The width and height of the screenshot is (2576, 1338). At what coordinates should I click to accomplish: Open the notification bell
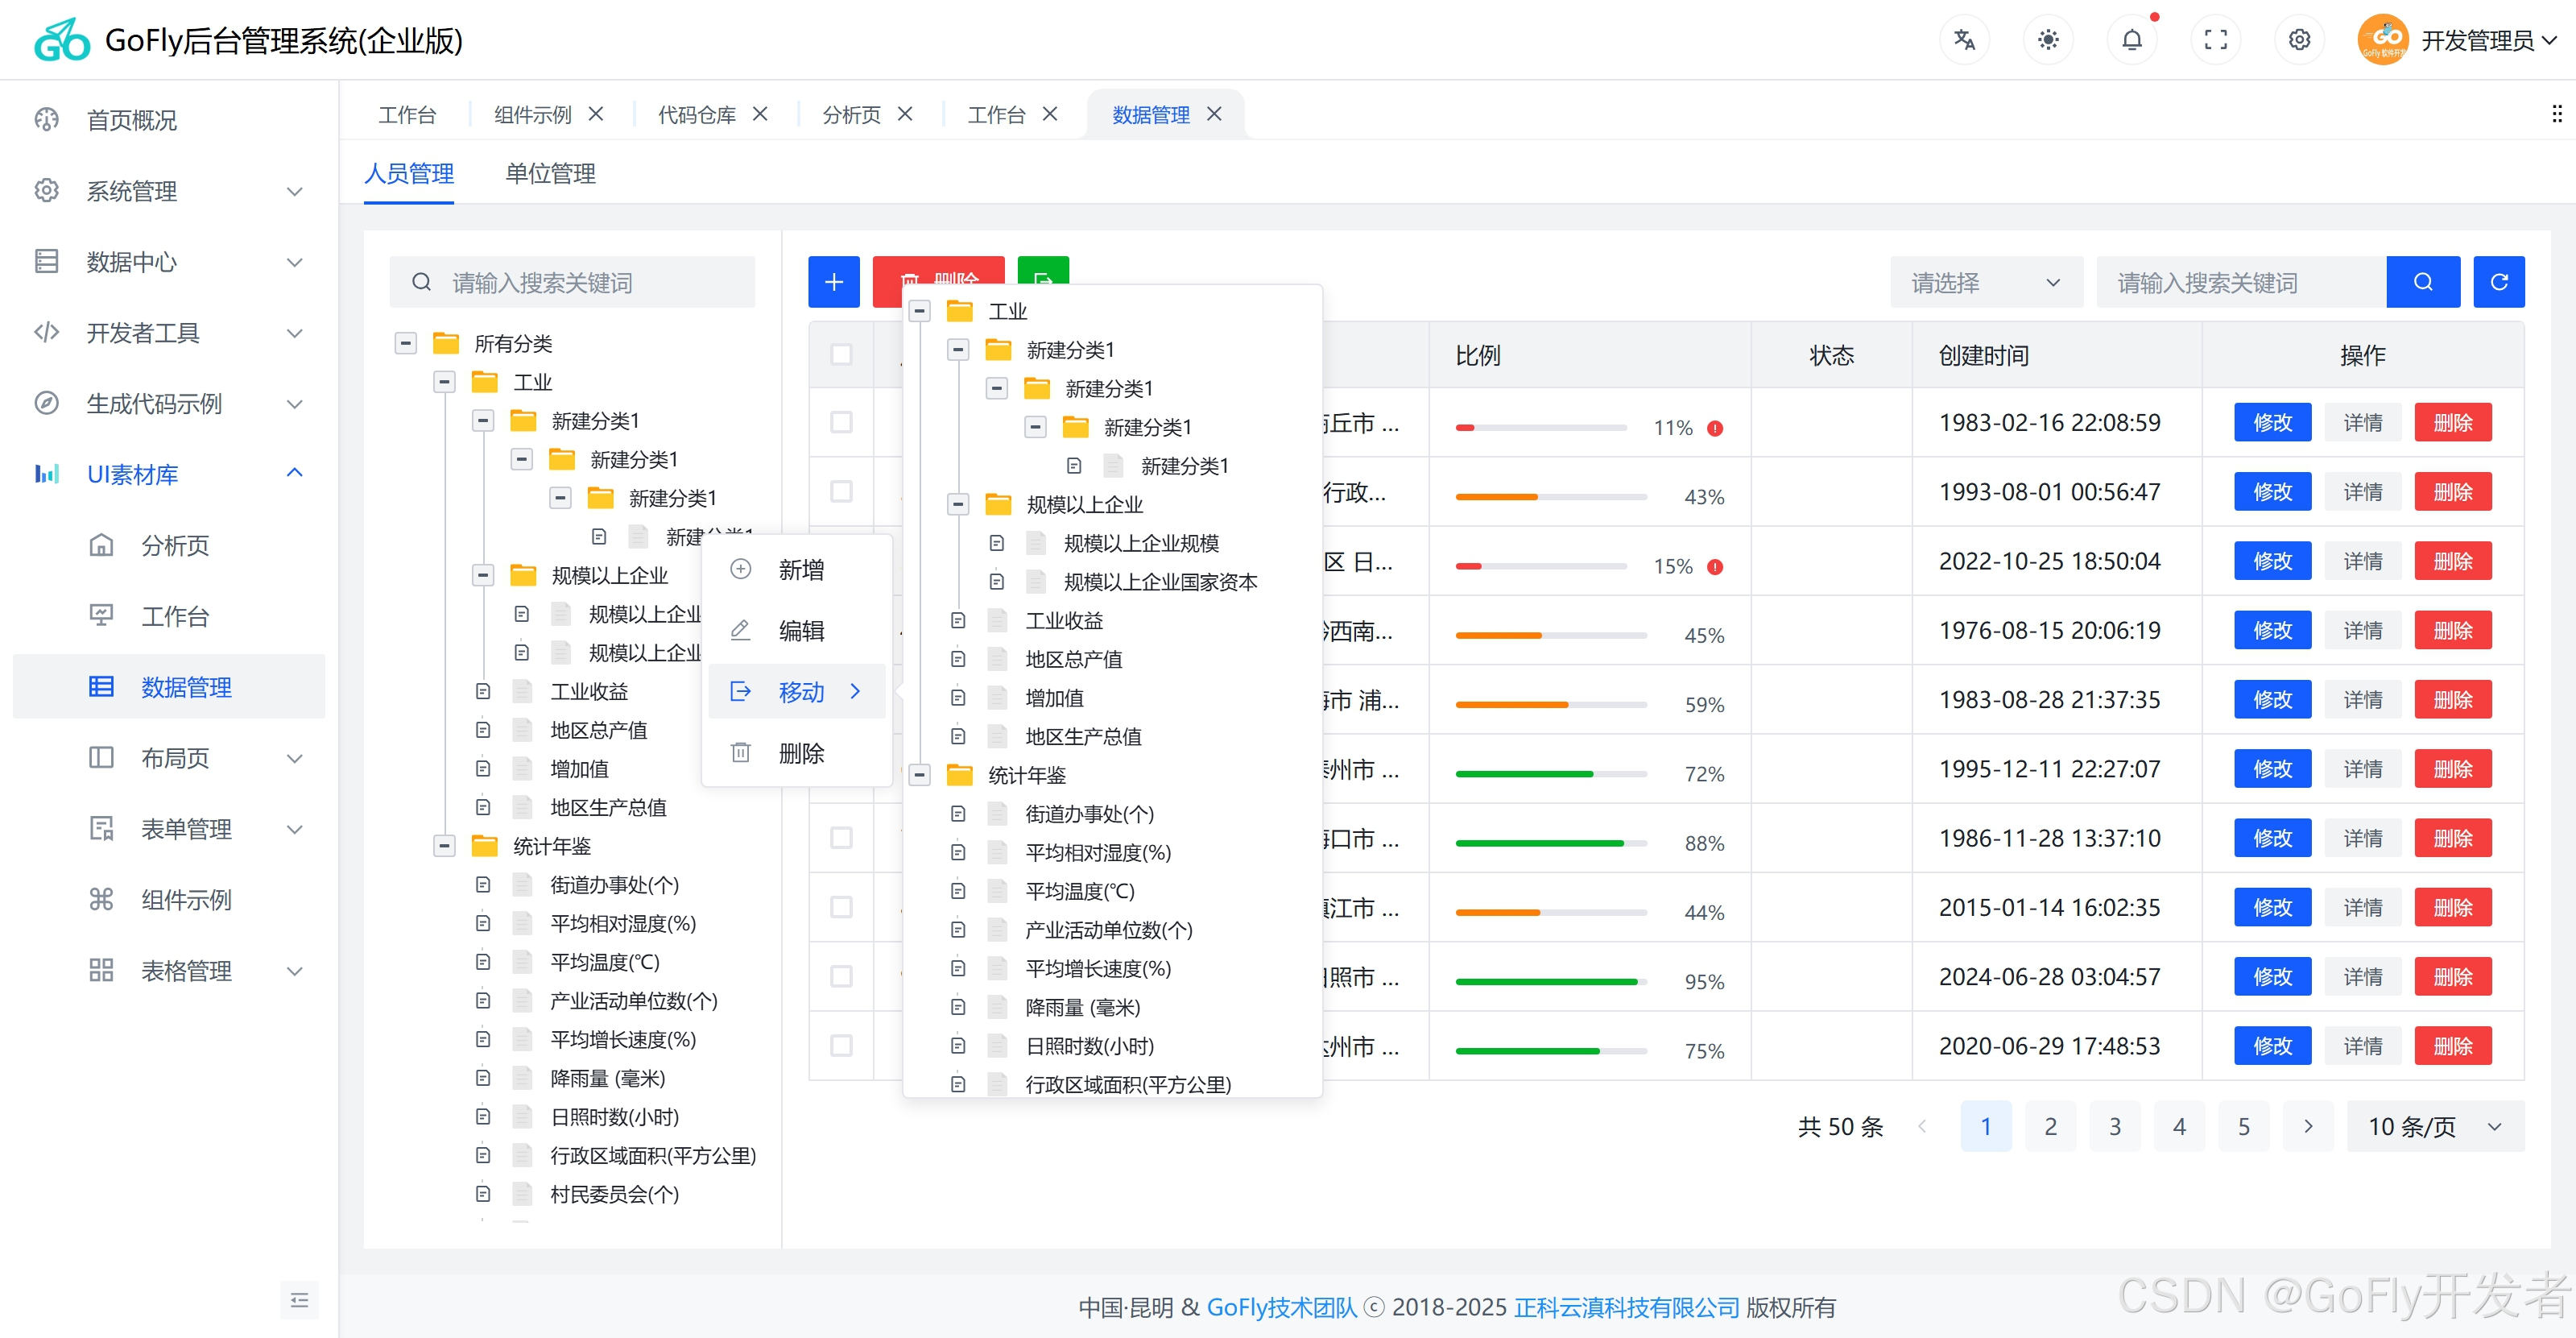coord(2132,40)
